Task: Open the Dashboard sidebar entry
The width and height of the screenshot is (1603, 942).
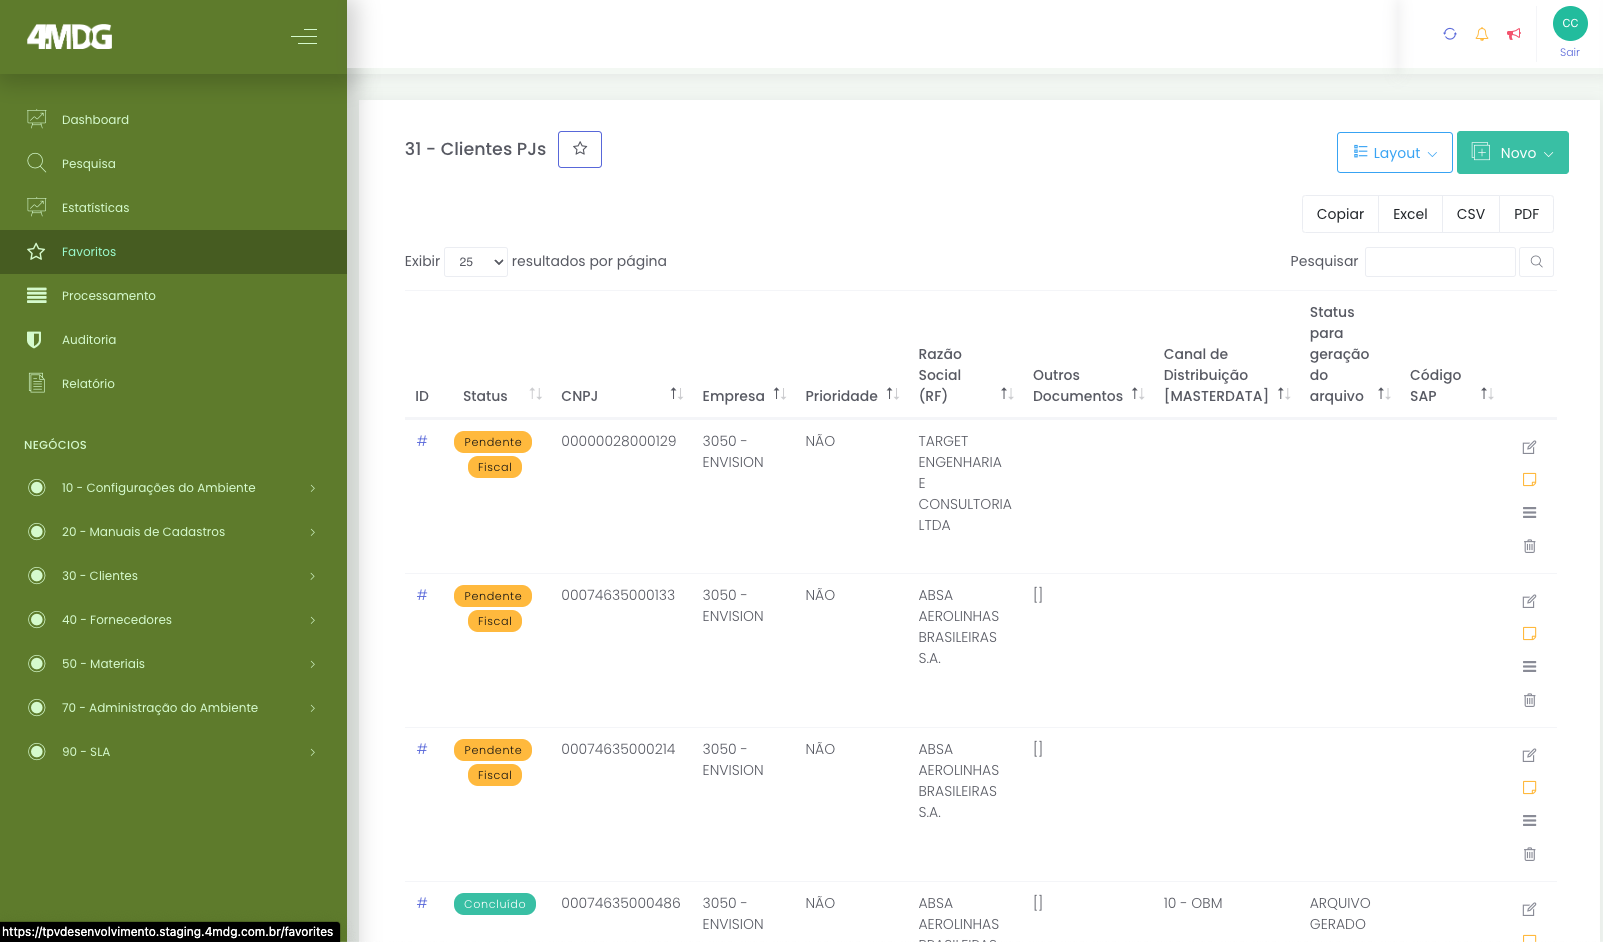Action: (x=95, y=119)
